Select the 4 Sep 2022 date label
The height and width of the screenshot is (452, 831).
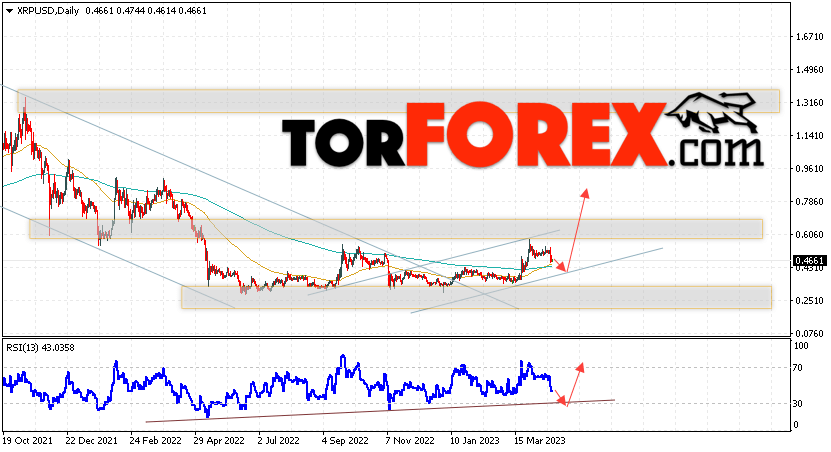344,440
